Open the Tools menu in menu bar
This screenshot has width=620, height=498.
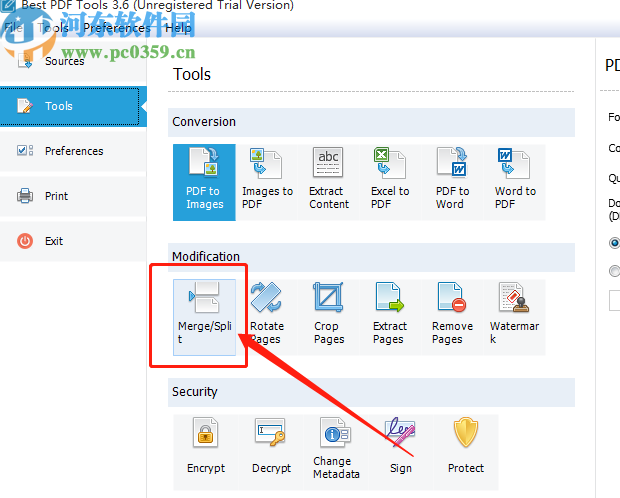pyautogui.click(x=53, y=28)
